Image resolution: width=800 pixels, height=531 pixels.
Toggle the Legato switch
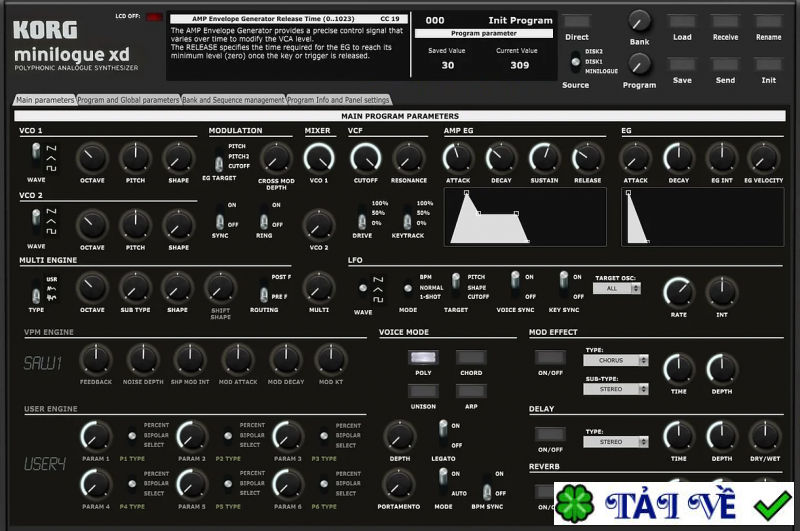tap(443, 434)
